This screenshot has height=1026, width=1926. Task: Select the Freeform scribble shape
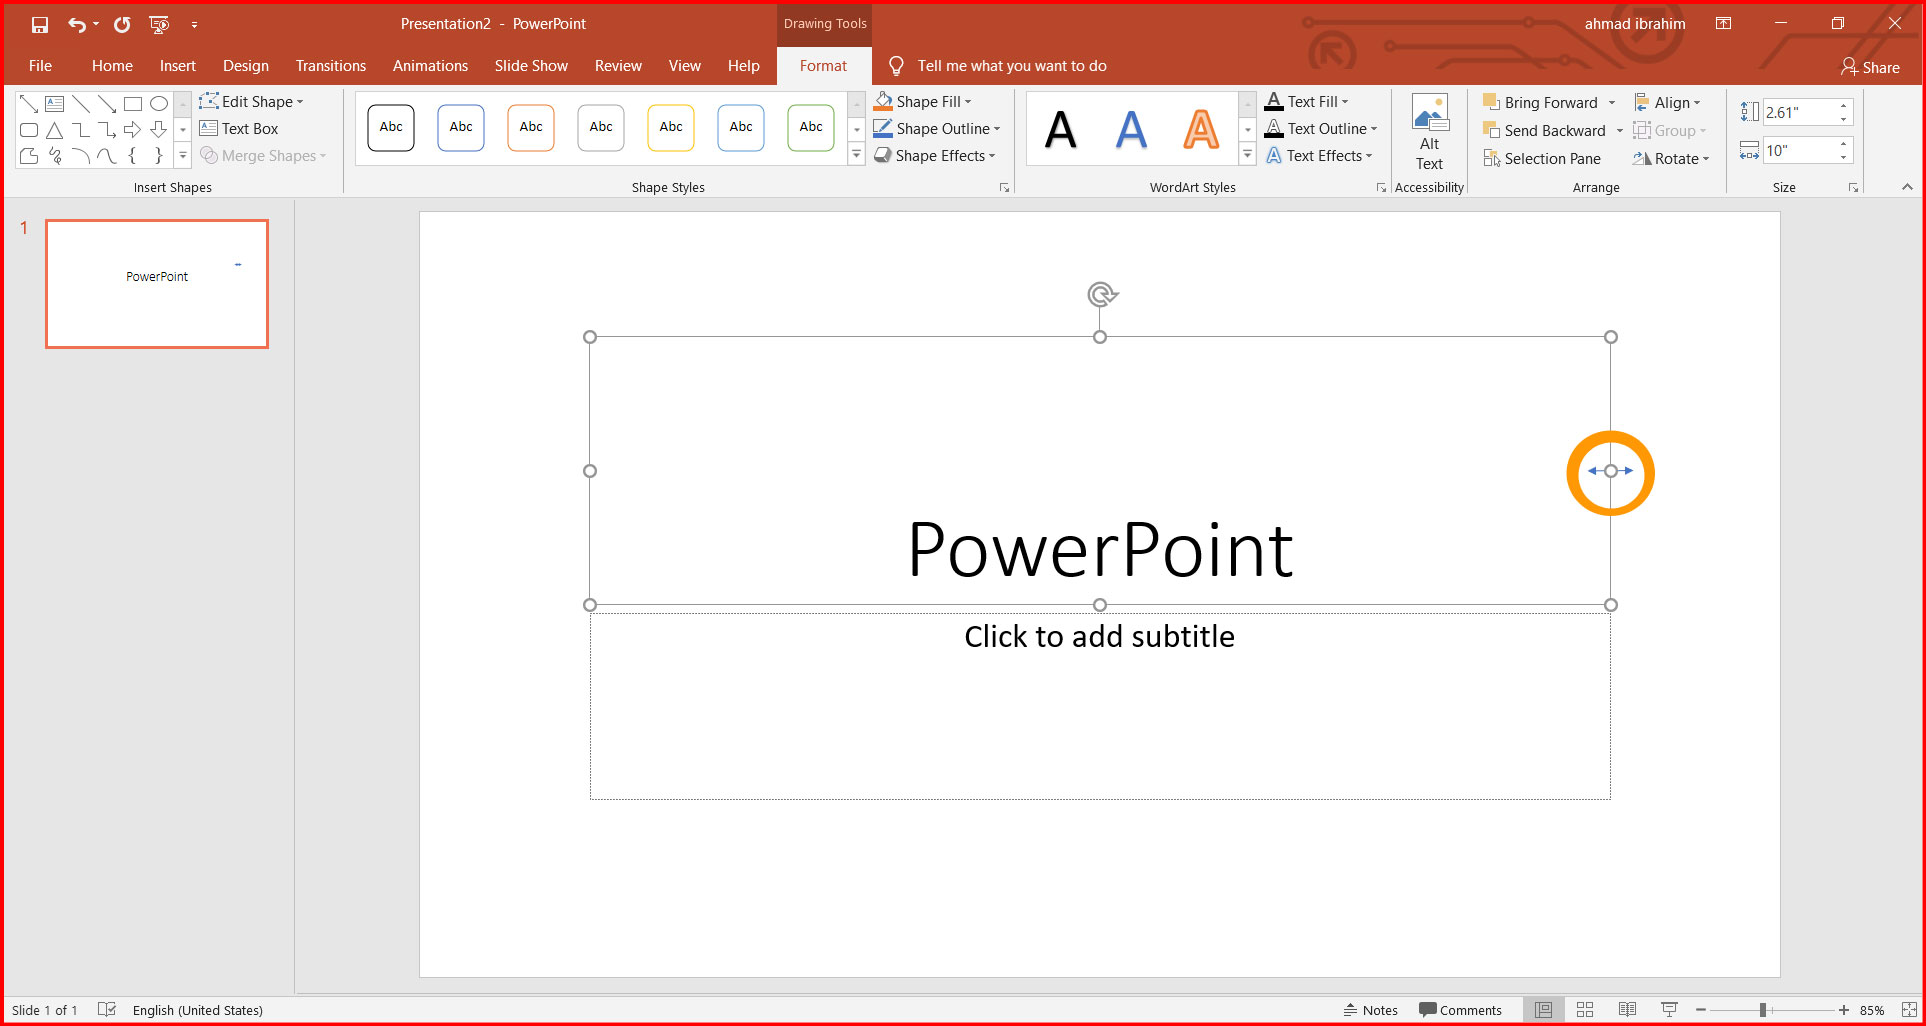pos(55,156)
